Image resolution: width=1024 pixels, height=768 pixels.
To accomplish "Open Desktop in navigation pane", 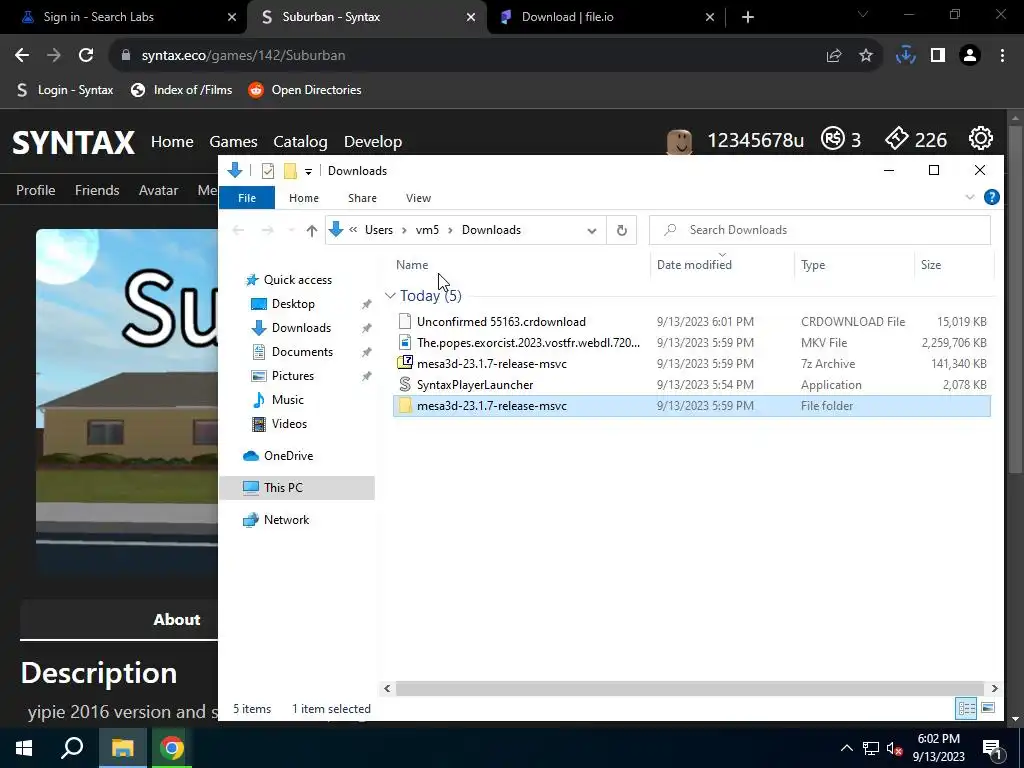I will point(293,304).
